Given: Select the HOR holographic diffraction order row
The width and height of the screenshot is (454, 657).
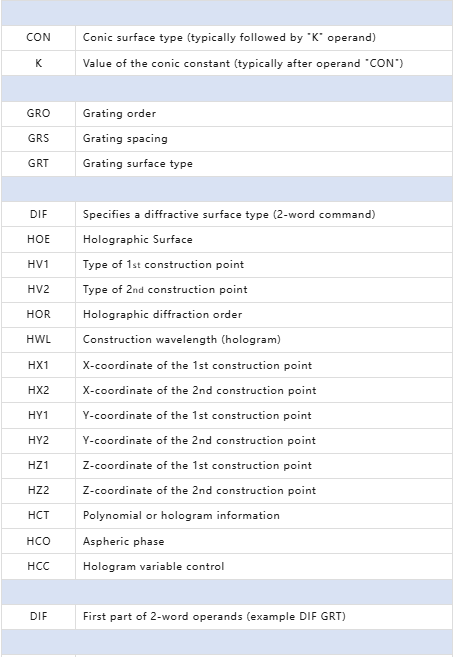Looking at the screenshot, I should pos(227,315).
